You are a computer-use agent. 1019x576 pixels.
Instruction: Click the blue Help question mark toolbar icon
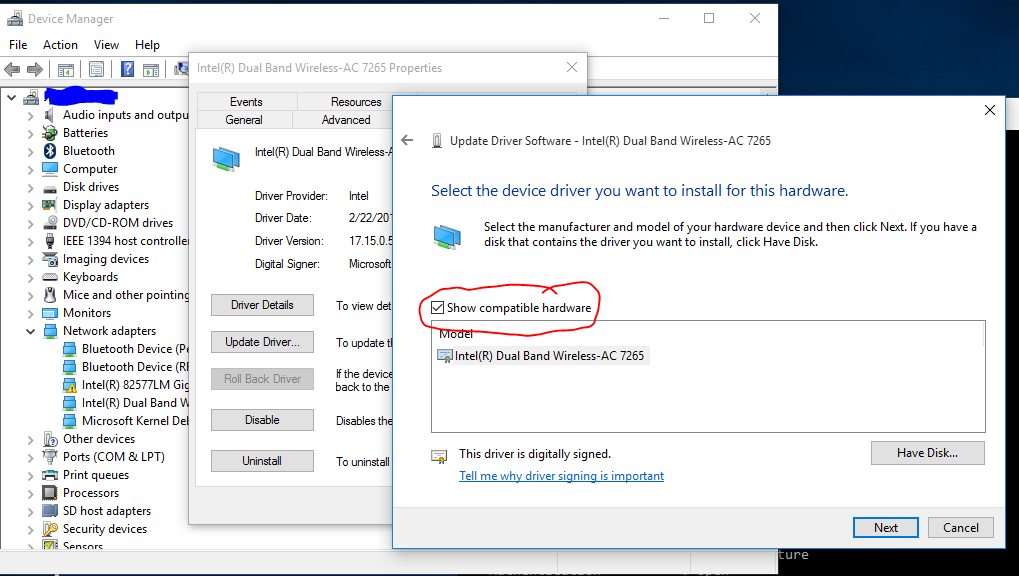(127, 69)
